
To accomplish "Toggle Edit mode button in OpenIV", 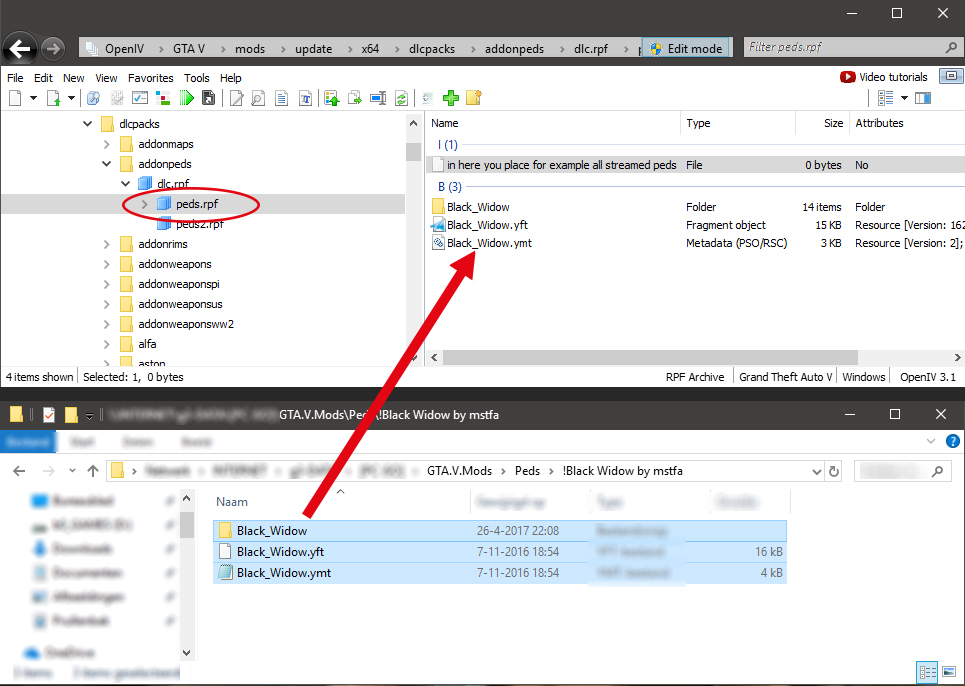I will coord(686,49).
